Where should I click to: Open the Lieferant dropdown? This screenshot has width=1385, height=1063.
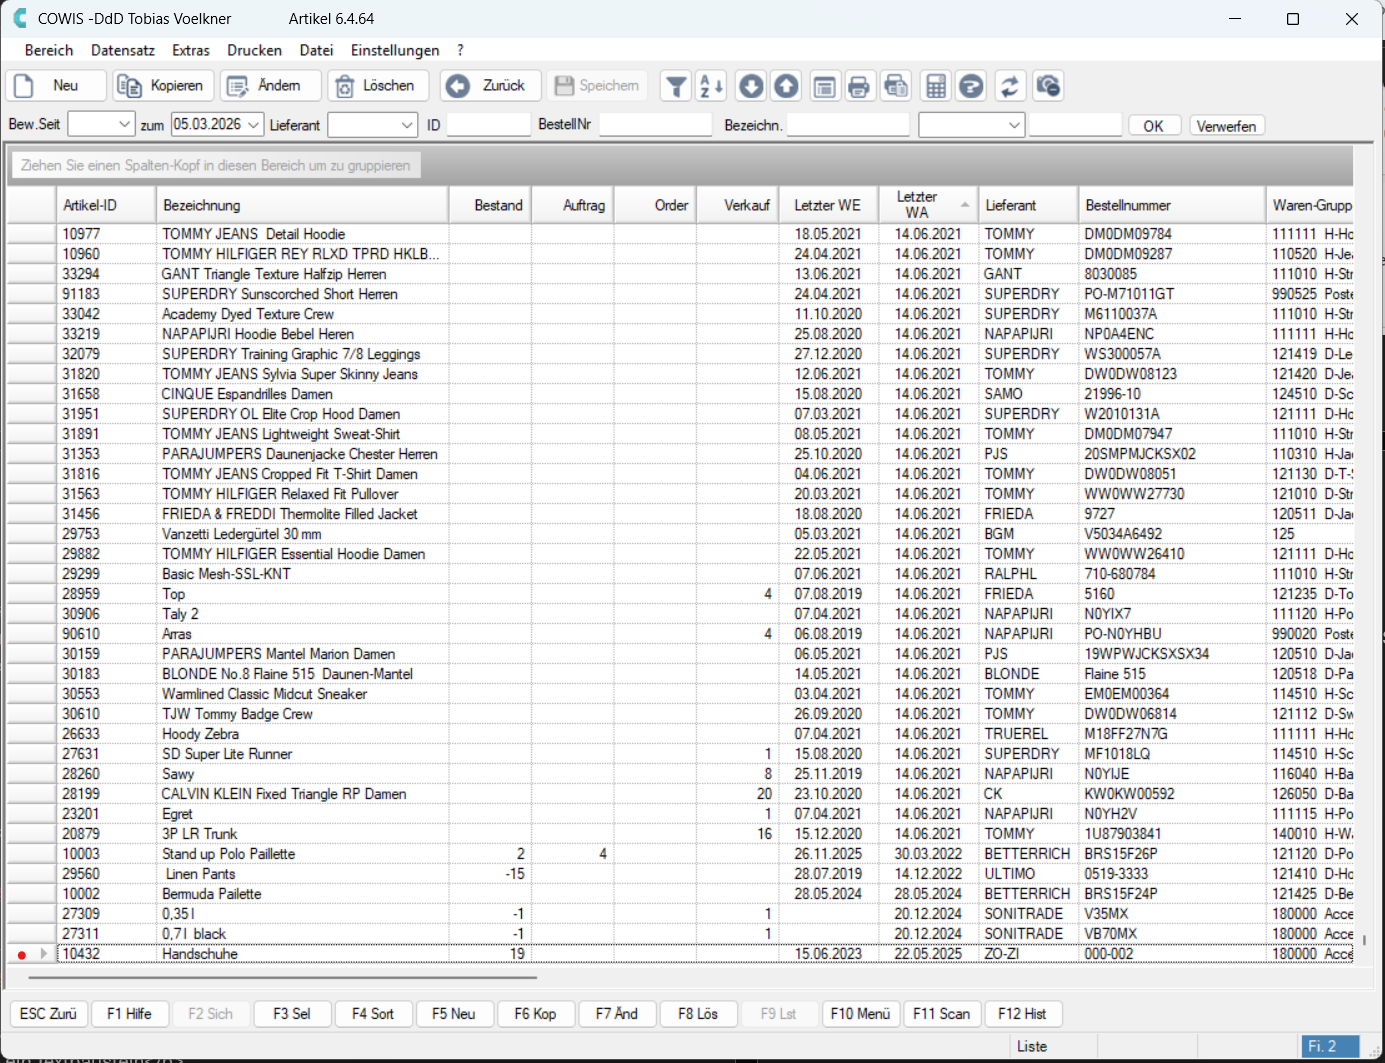406,125
